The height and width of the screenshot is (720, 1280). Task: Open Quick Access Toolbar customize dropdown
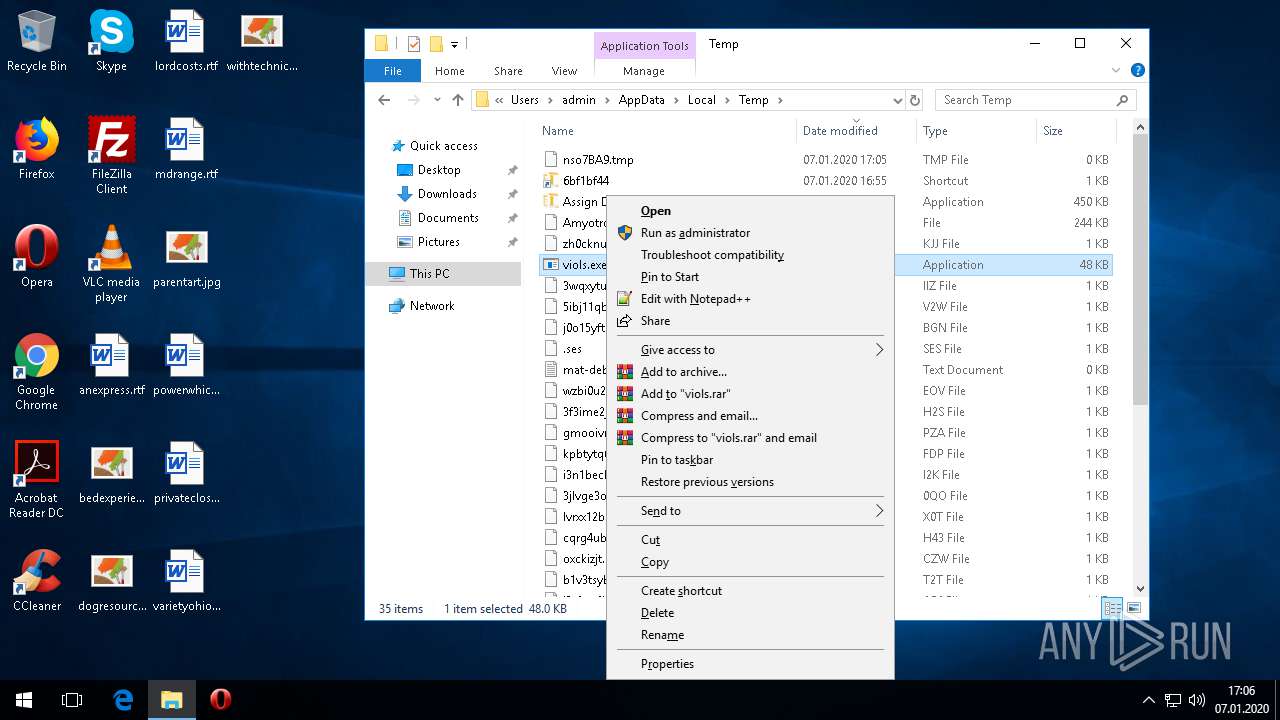(x=454, y=44)
